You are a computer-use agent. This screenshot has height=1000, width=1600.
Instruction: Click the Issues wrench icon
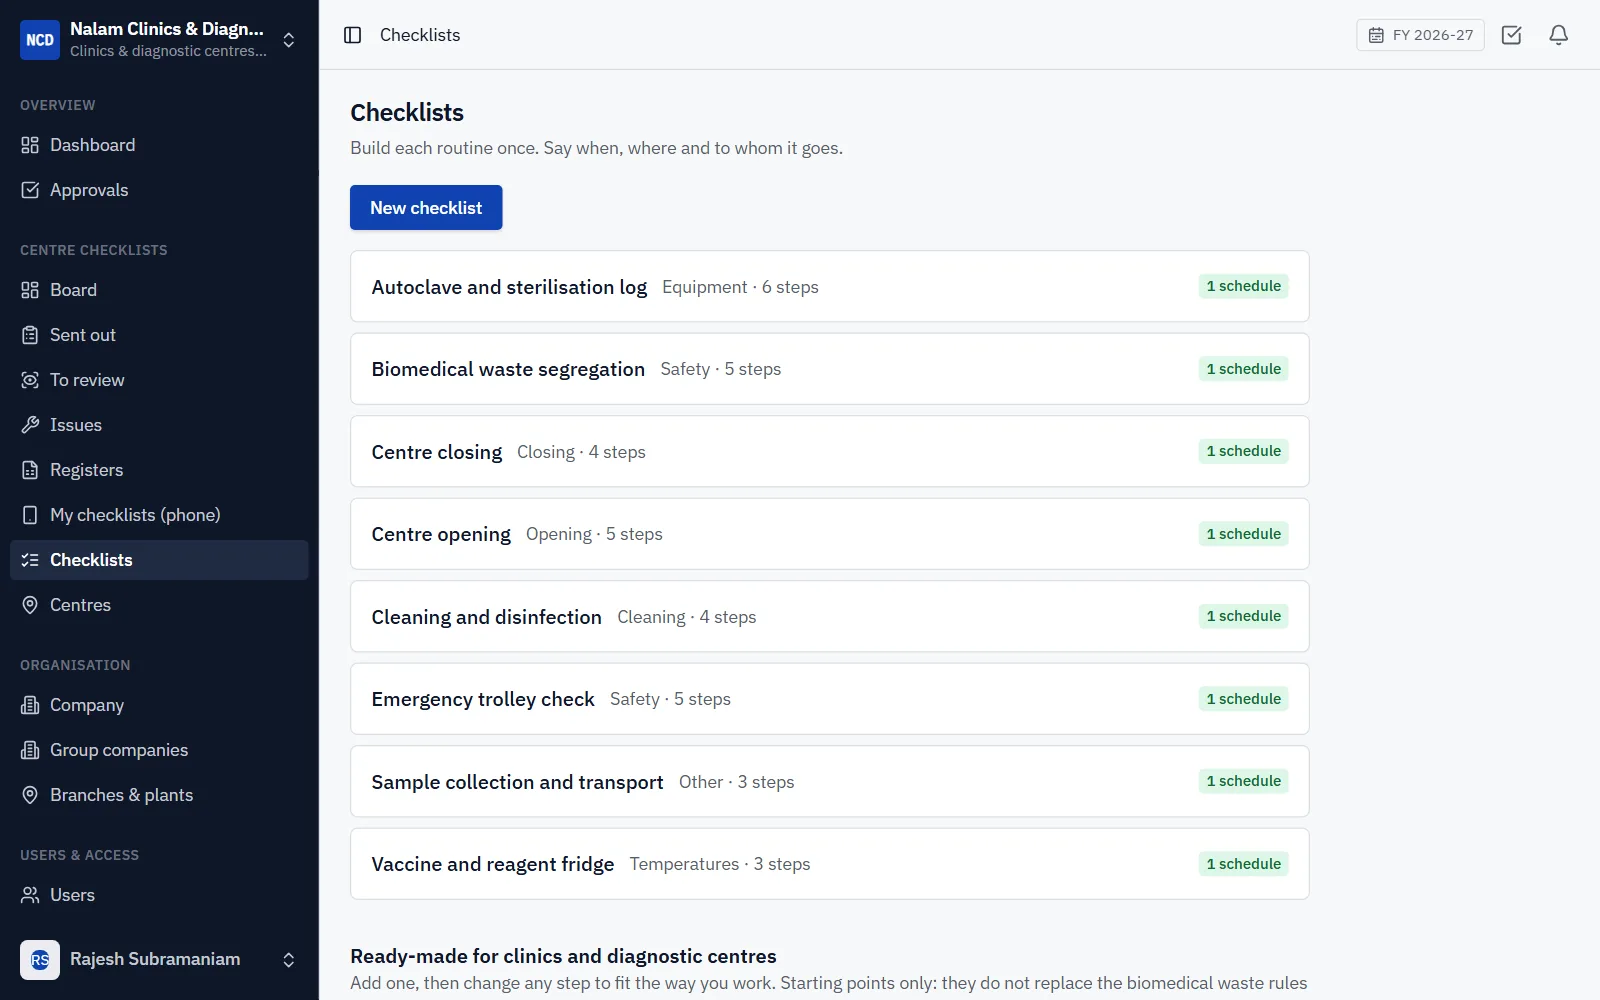[30, 425]
